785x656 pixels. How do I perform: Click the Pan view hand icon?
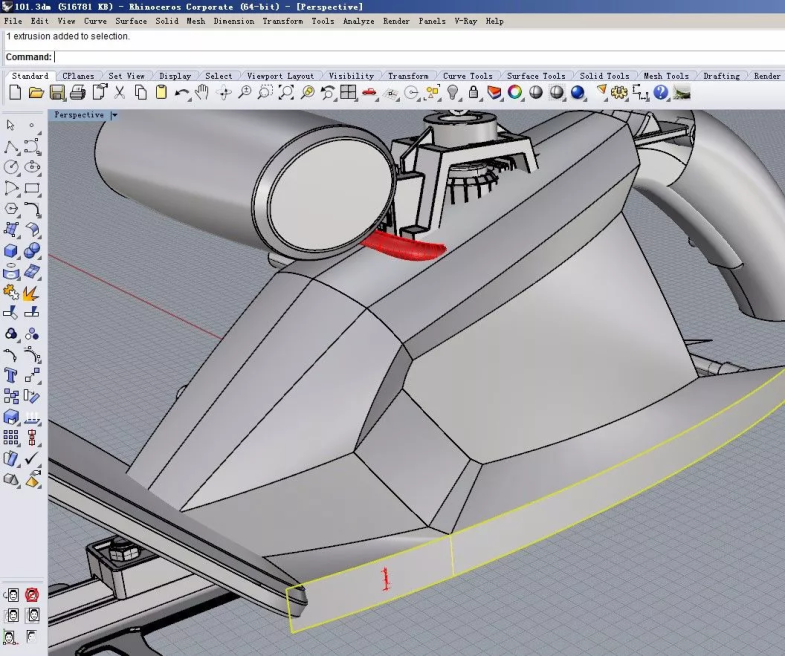click(x=203, y=92)
